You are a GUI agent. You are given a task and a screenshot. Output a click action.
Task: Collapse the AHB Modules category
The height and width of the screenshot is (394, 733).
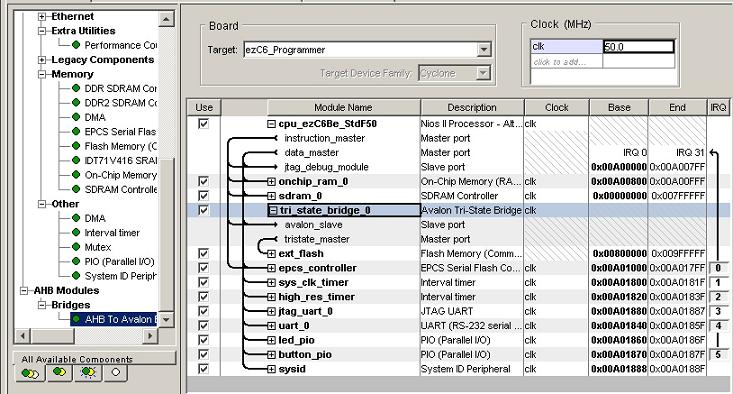[x=24, y=291]
